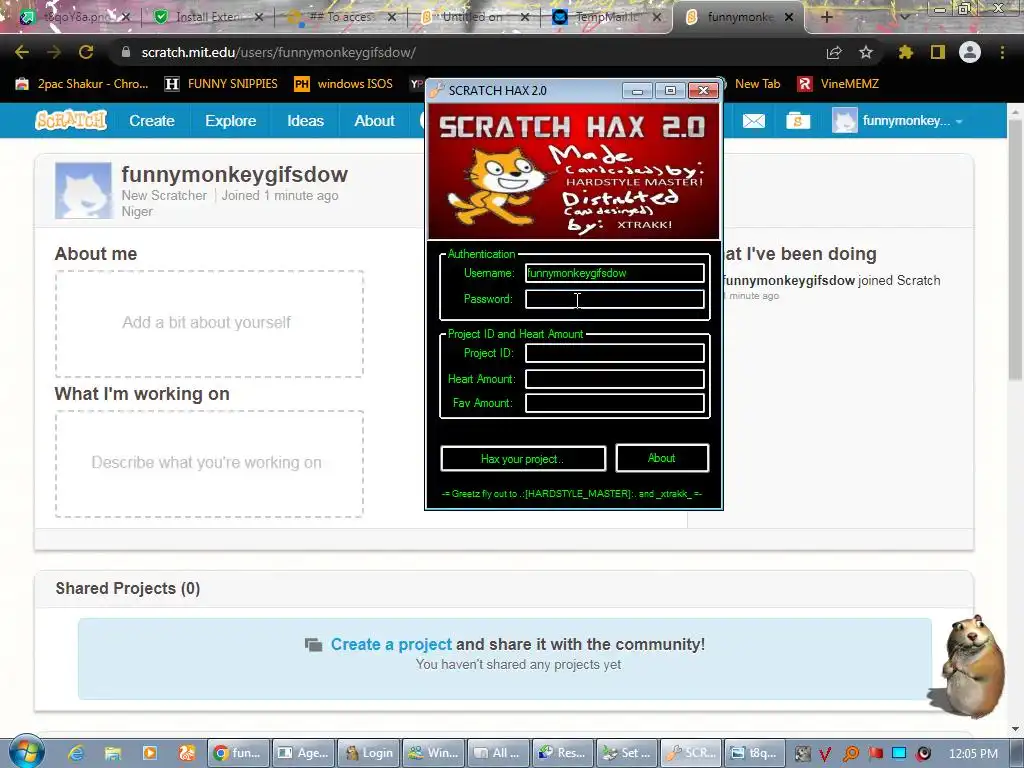Screen dimensions: 1024x768
Task: Open the Explore menu item in Scratch
Action: (x=231, y=121)
